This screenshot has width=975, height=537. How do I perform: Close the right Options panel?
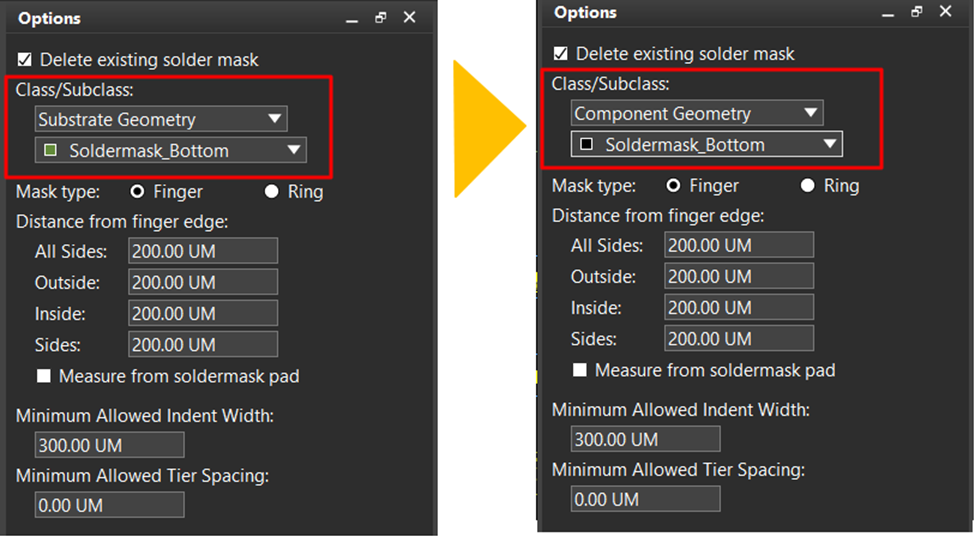tap(945, 12)
